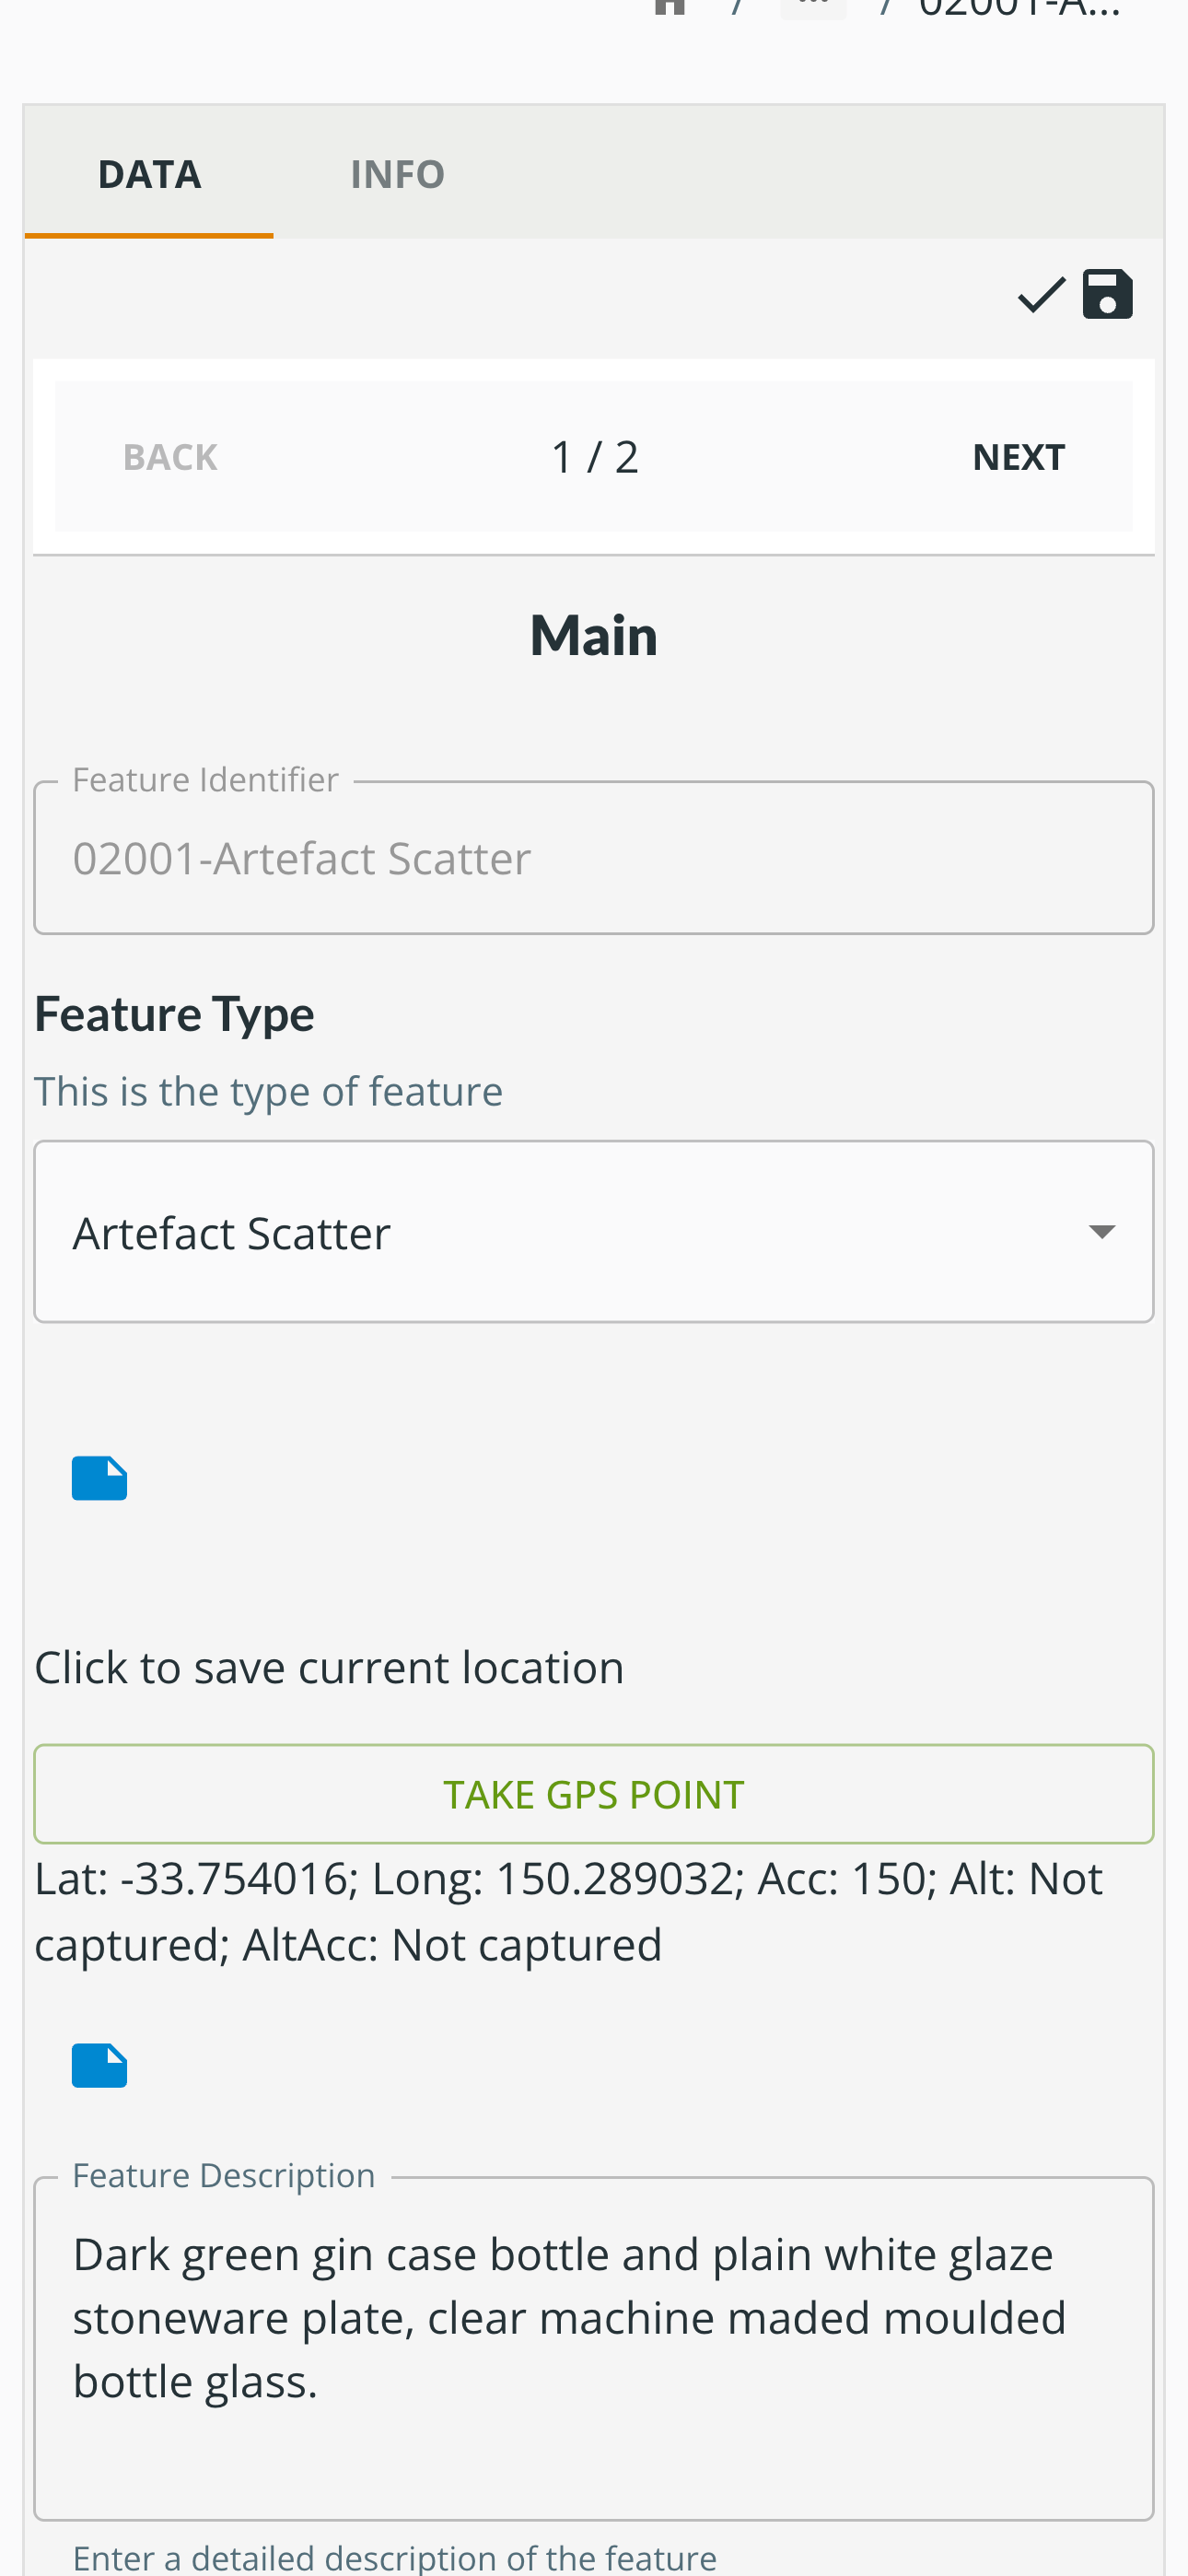1188x2576 pixels.
Task: Switch to the INFO tab
Action: (397, 174)
